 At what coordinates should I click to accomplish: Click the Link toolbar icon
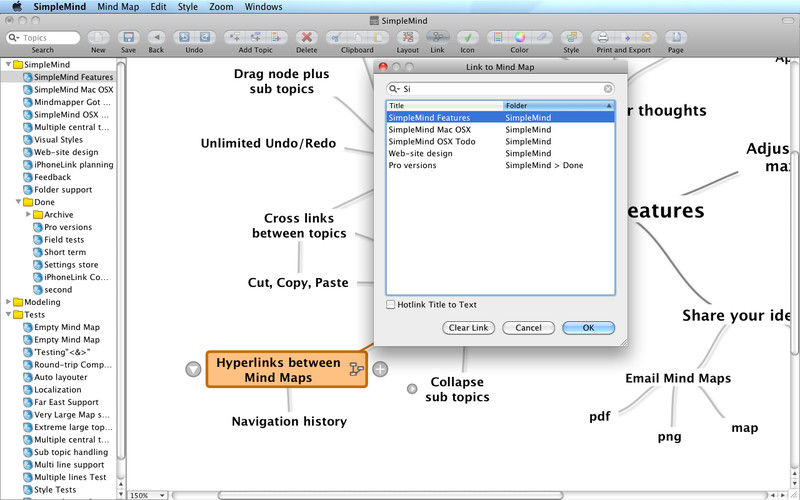[x=437, y=37]
